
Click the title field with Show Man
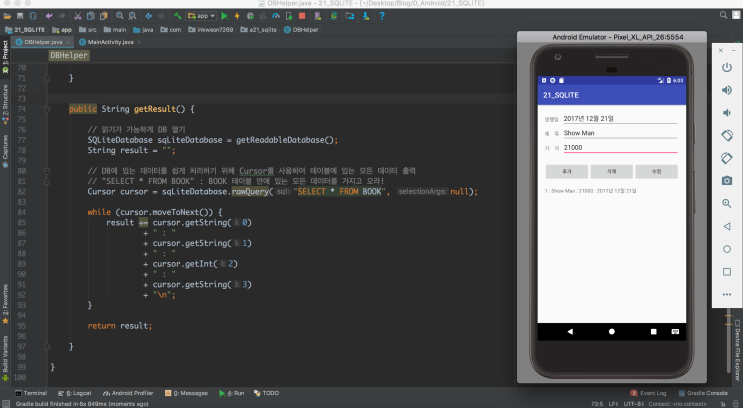click(x=619, y=132)
